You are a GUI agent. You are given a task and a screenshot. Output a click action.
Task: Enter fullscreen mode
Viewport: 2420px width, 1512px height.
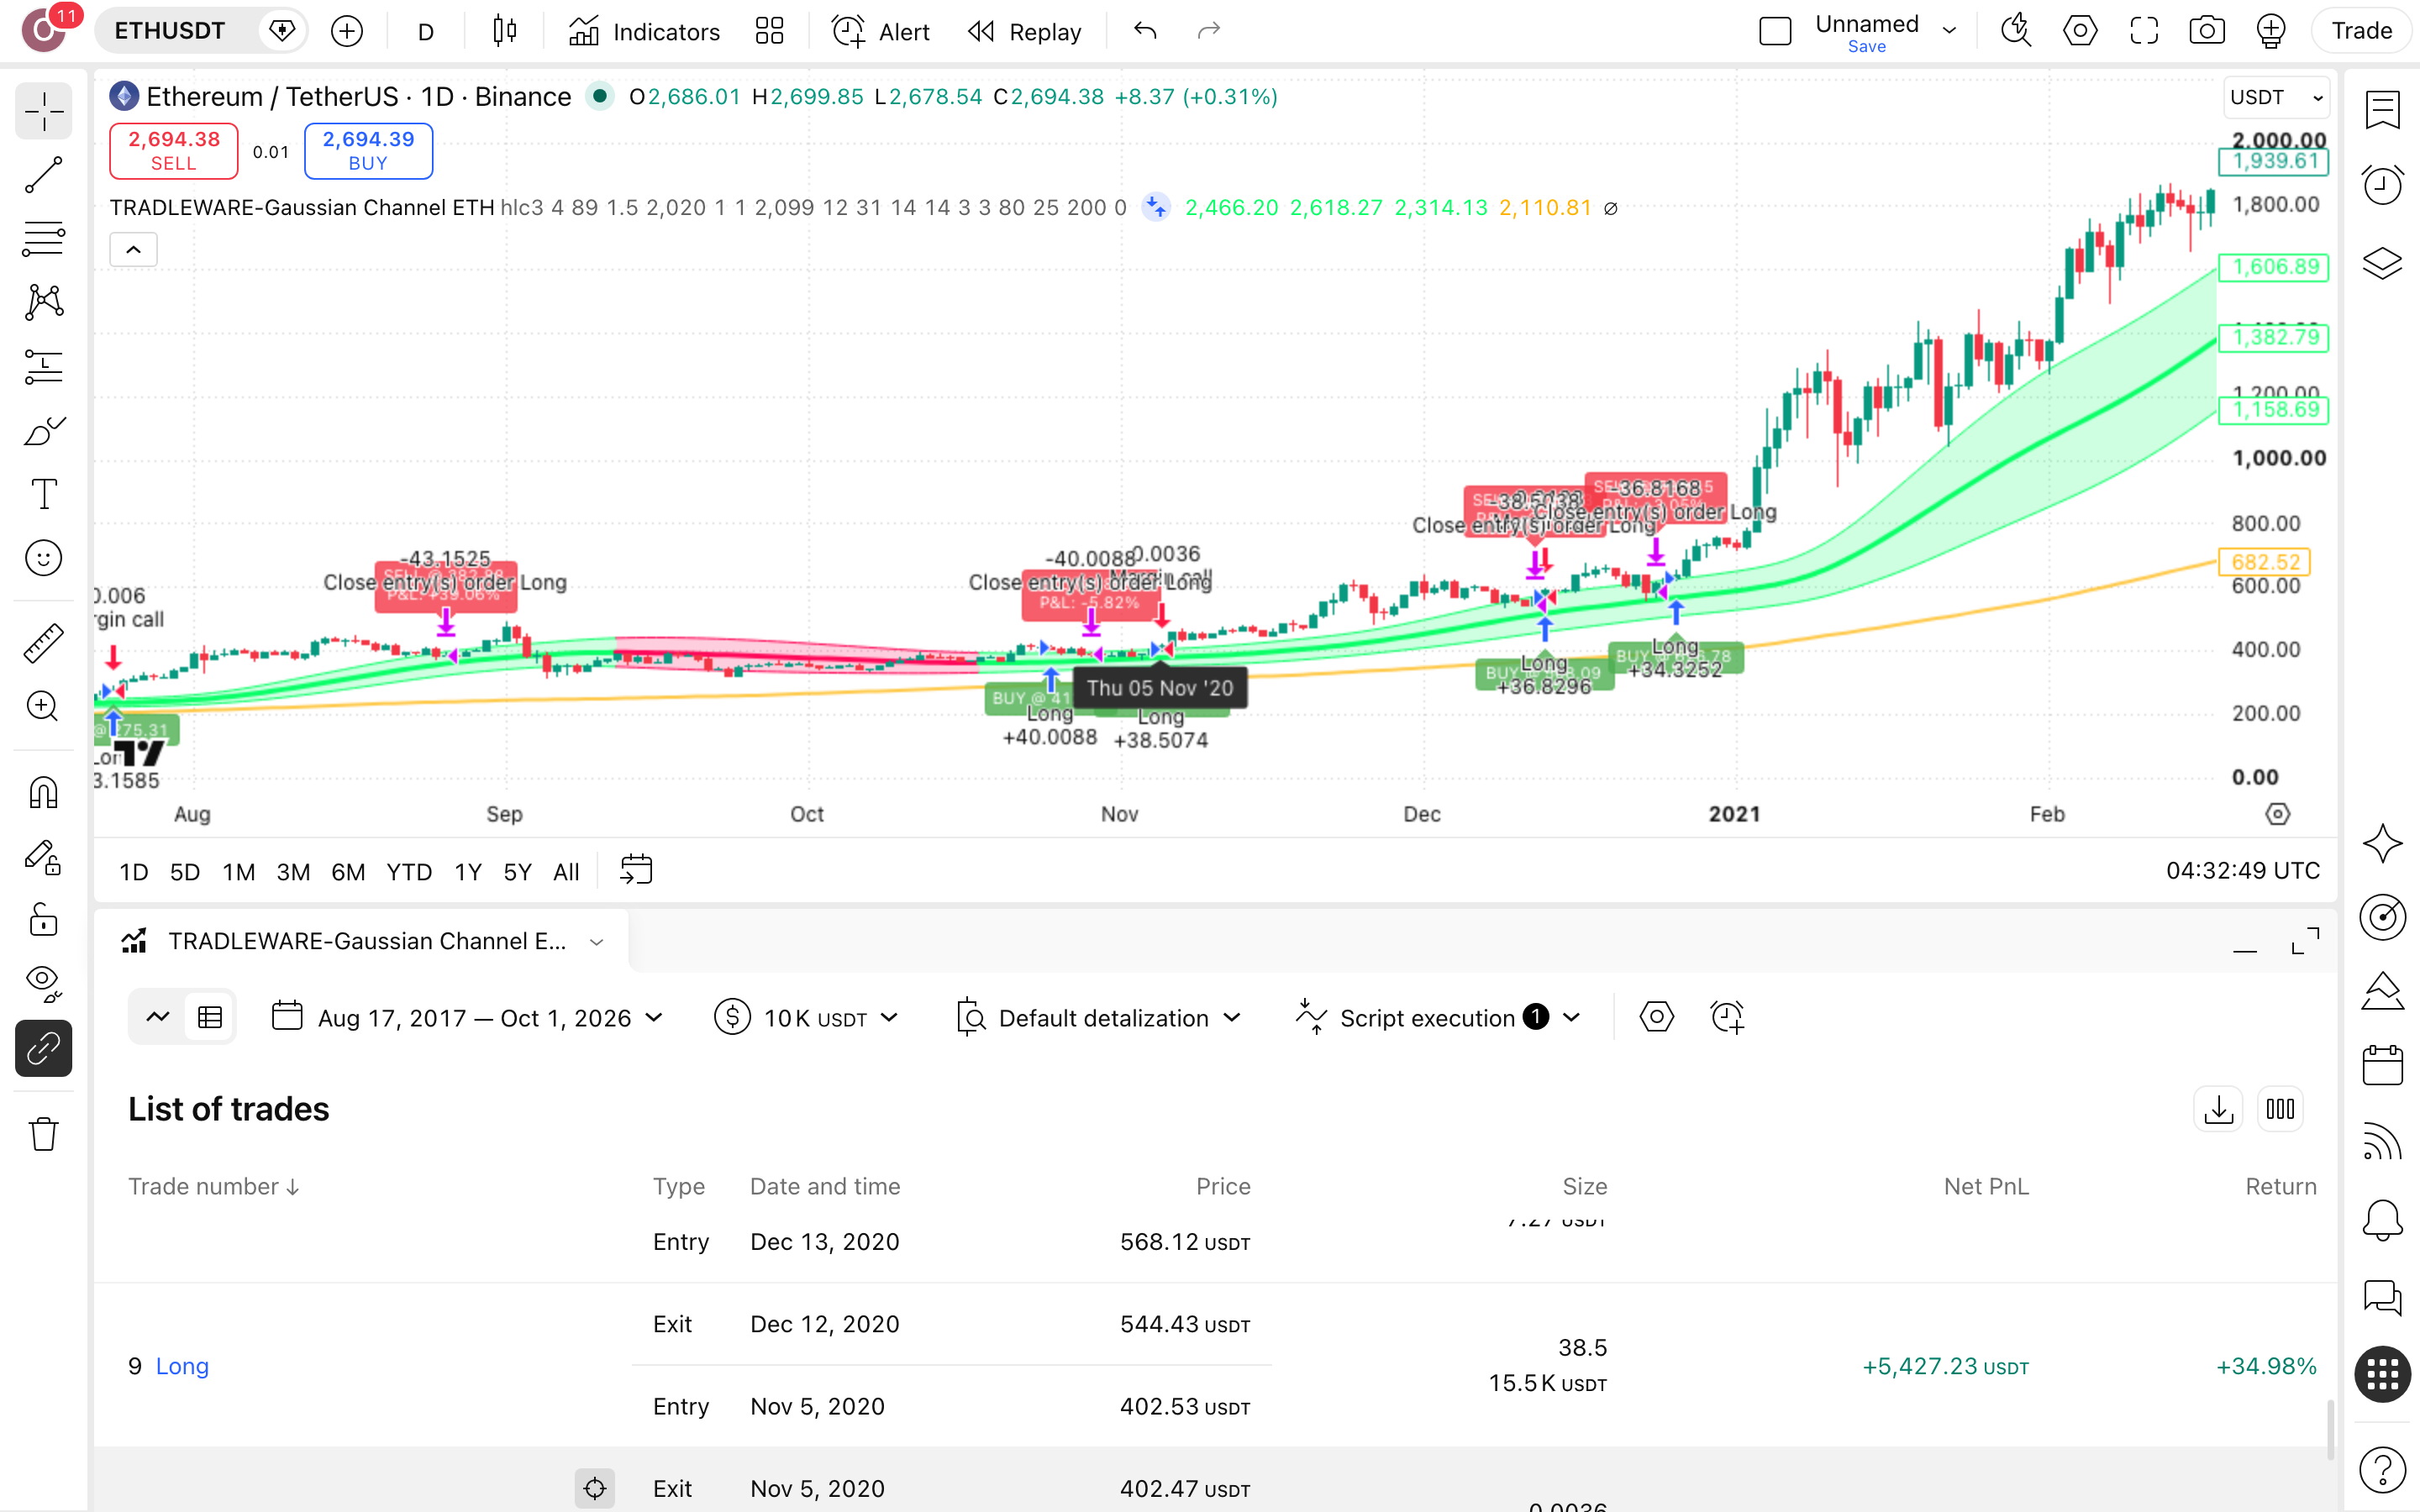tap(2144, 31)
